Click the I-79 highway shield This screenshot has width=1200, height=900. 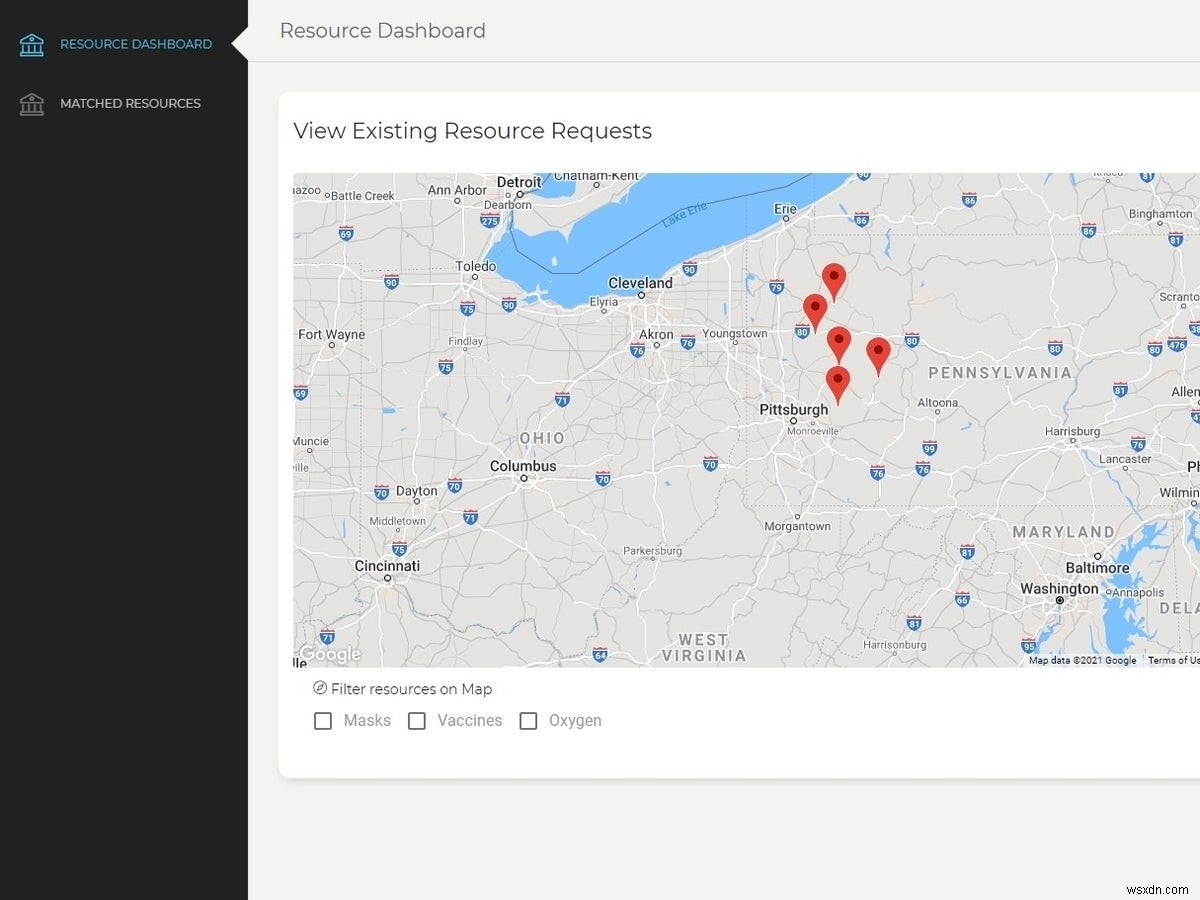(777, 288)
